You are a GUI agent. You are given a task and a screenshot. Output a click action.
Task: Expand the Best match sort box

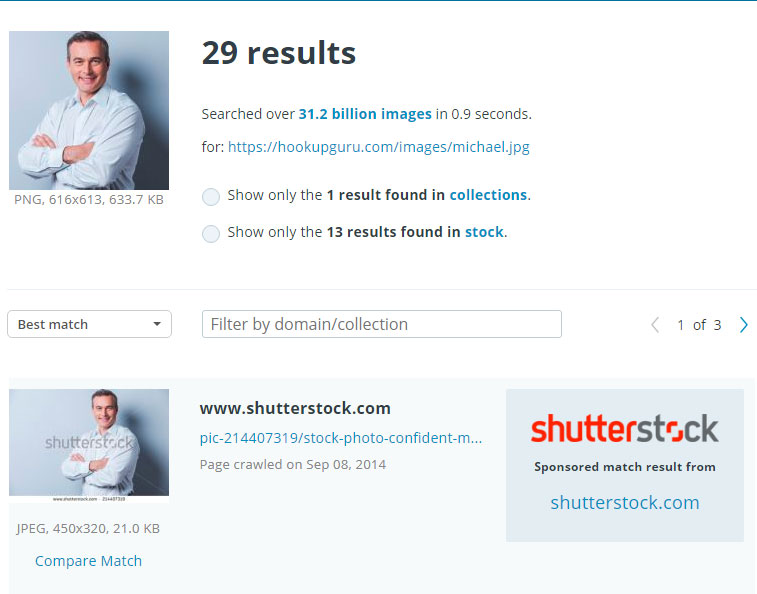click(x=89, y=324)
